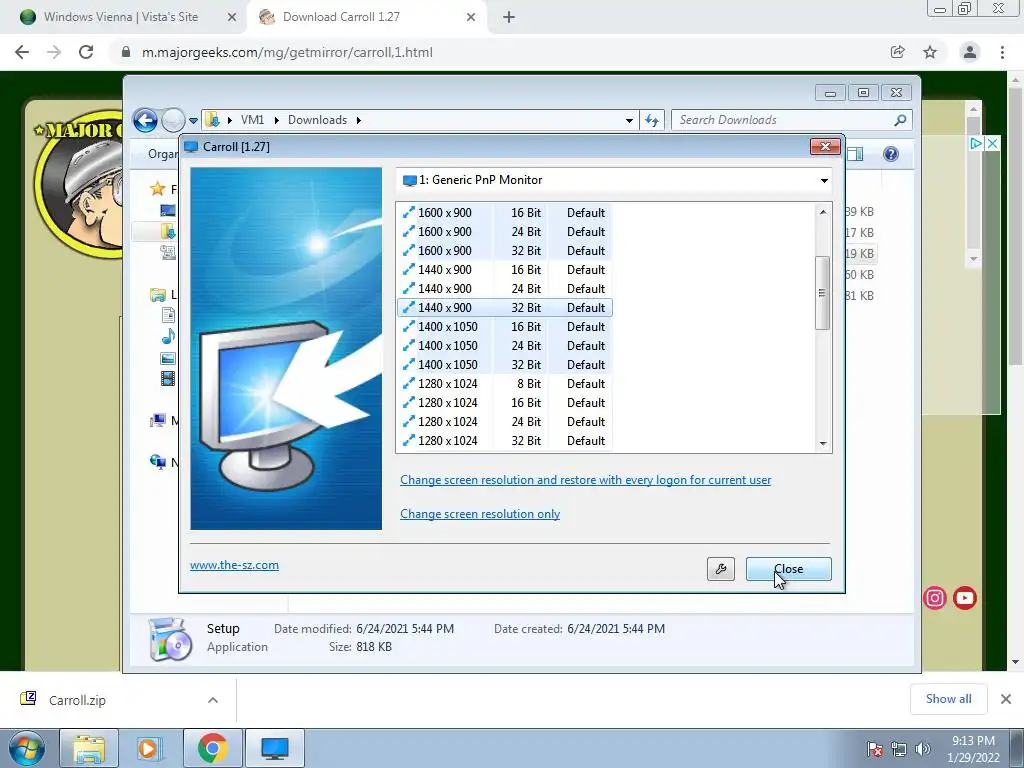Click volume icon in system tray
This screenshot has width=1024, height=768.
click(x=922, y=749)
